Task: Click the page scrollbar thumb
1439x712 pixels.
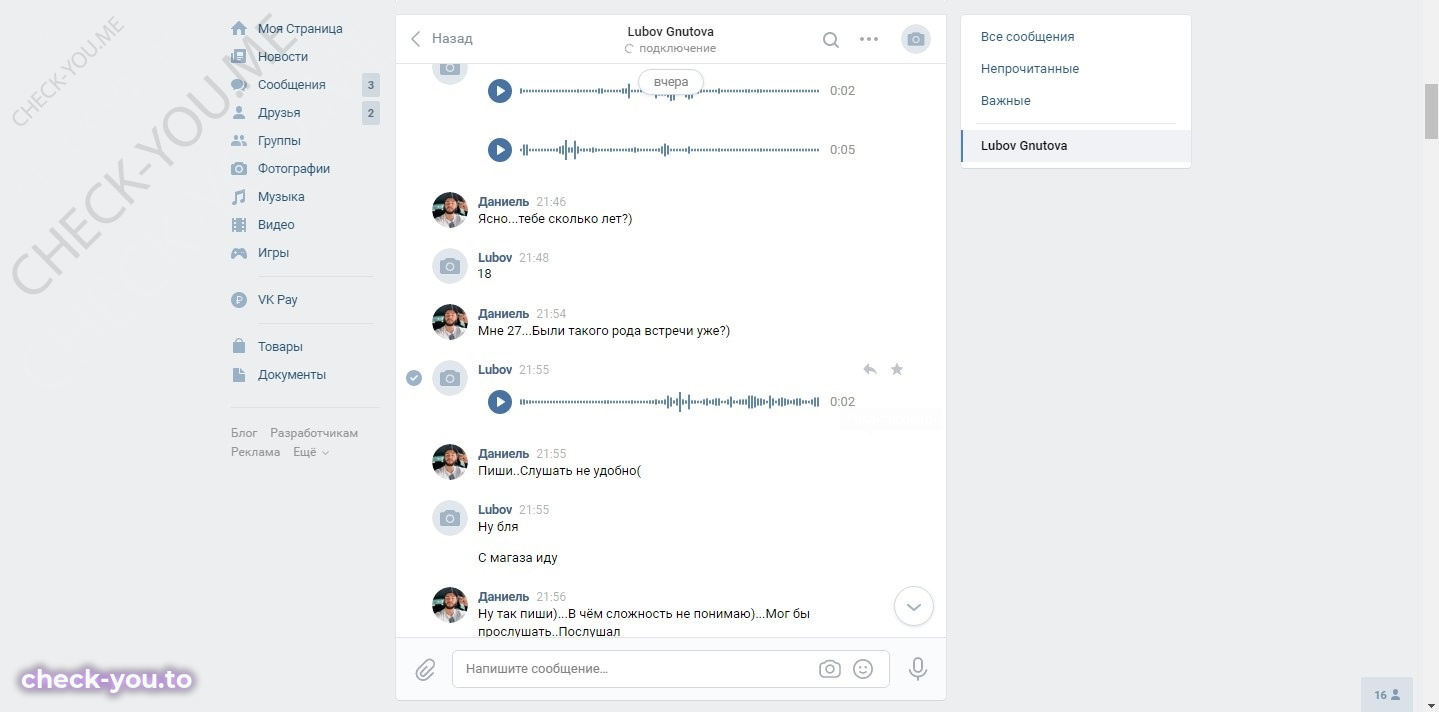Action: pyautogui.click(x=1431, y=112)
